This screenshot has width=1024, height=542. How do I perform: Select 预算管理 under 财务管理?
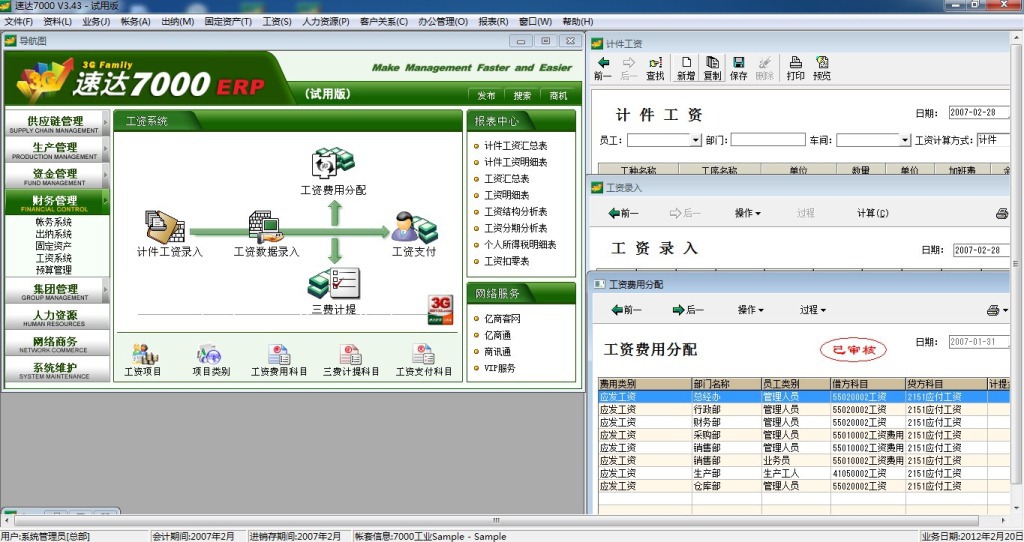pyautogui.click(x=54, y=270)
